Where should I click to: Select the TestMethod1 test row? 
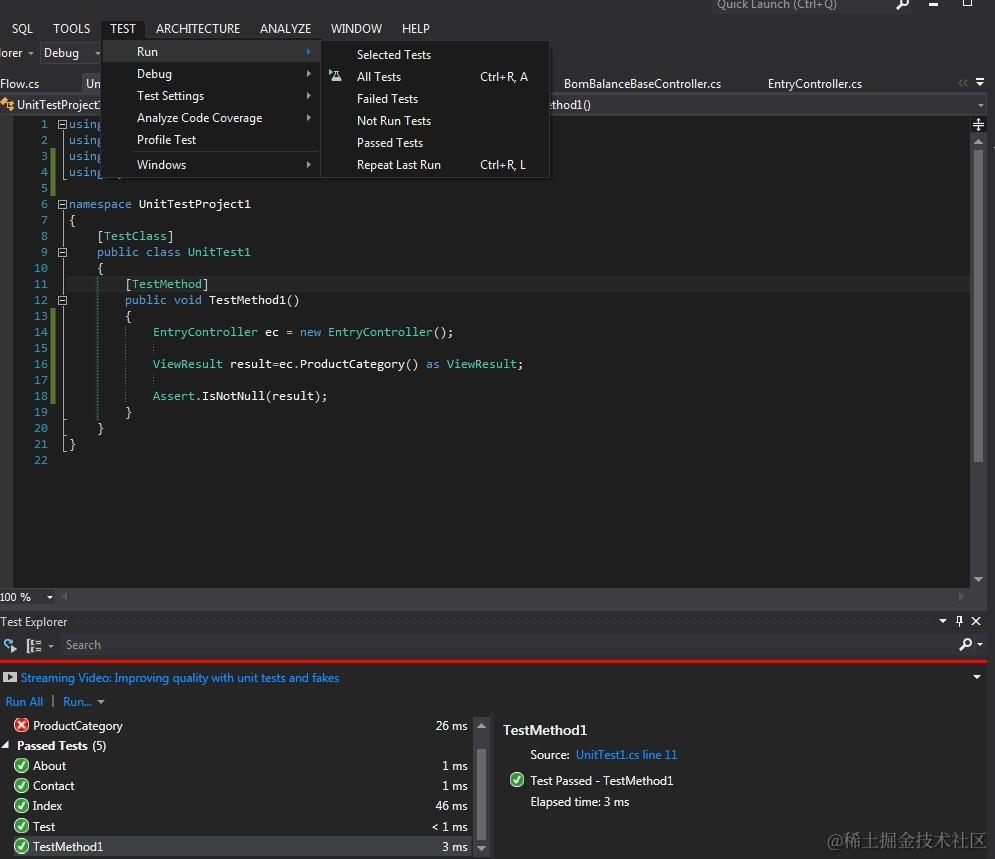pos(240,847)
